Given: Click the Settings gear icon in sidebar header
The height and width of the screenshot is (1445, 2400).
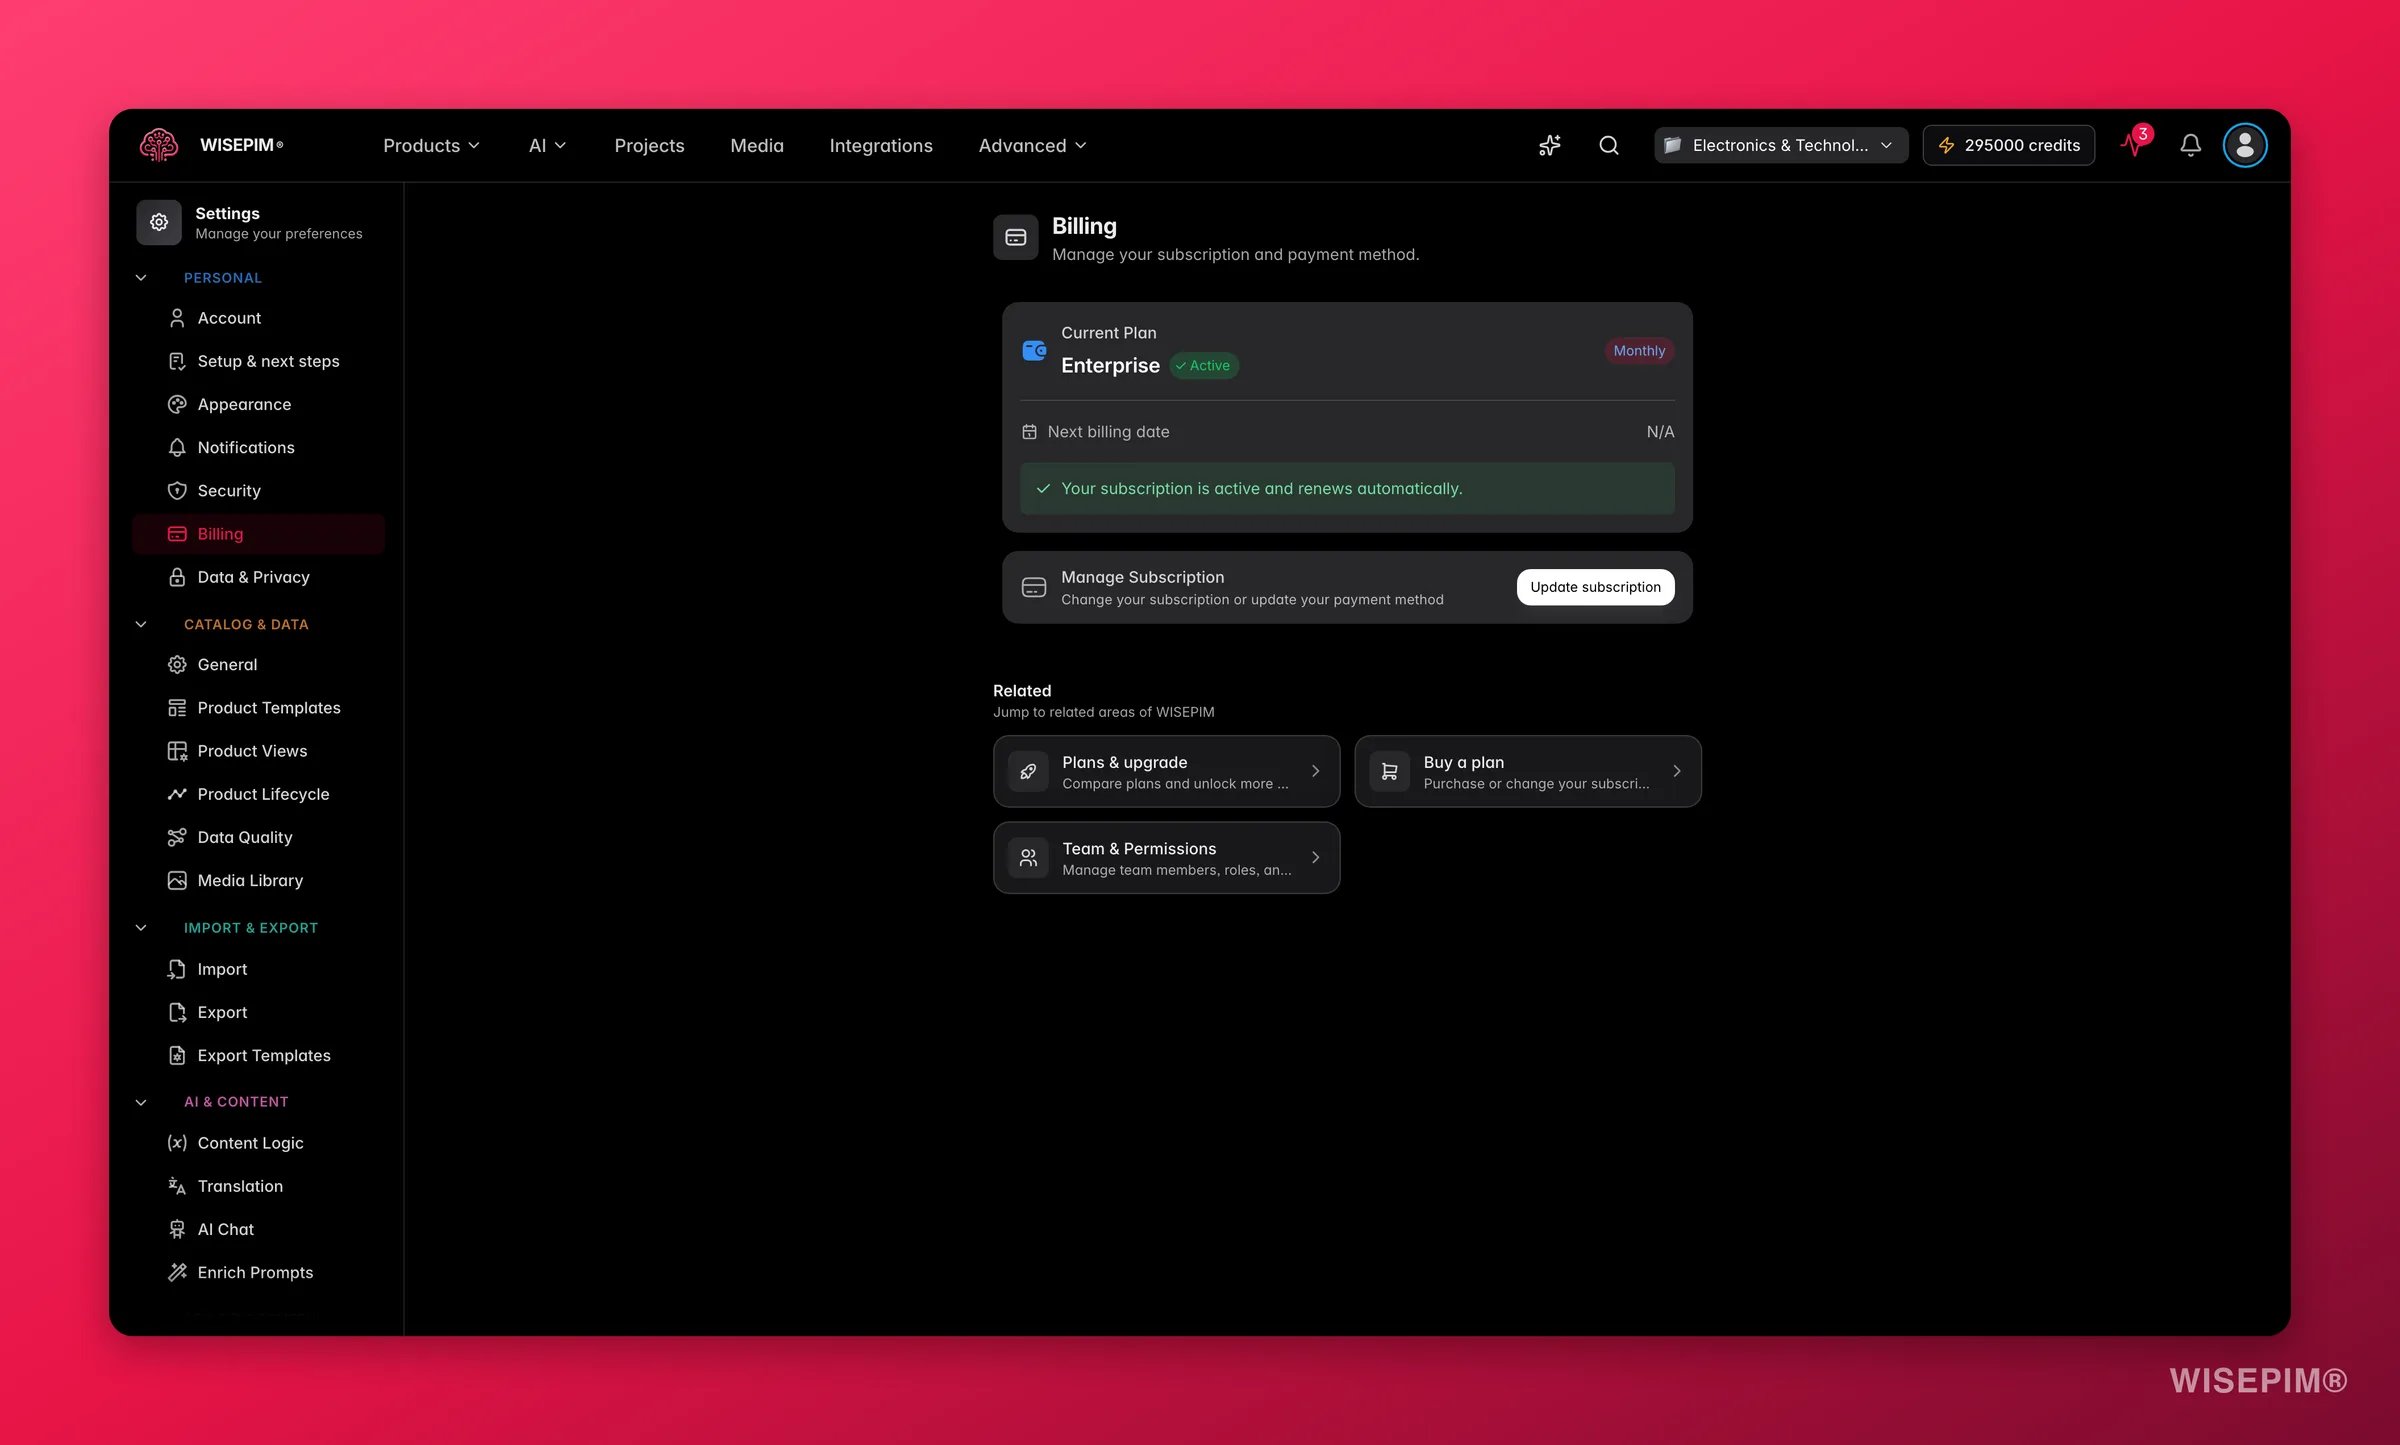Looking at the screenshot, I should [159, 222].
